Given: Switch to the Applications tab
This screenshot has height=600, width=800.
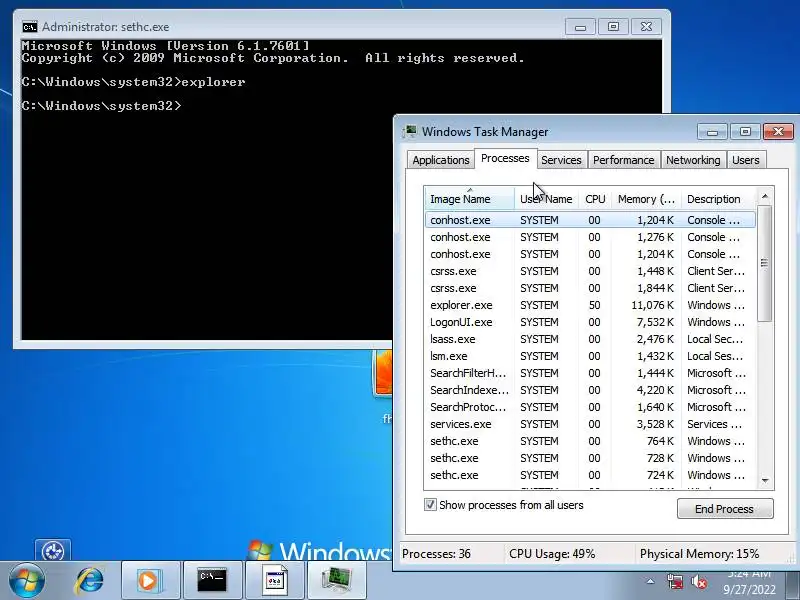Looking at the screenshot, I should coord(441,160).
